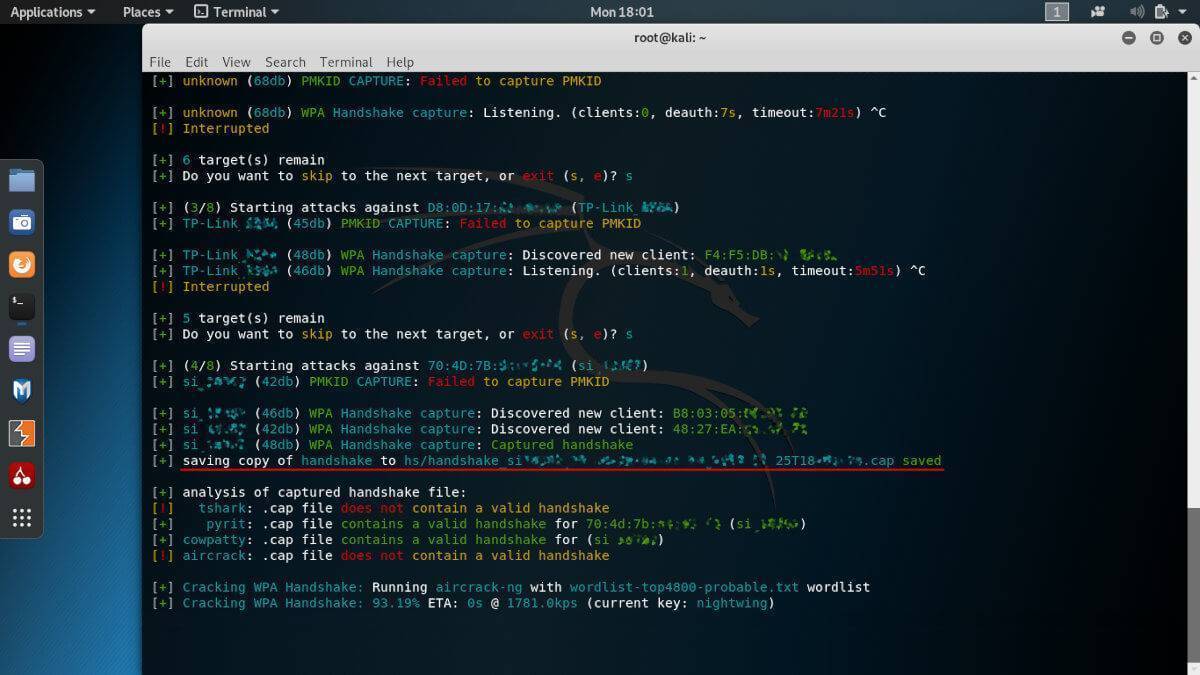Open the system status menu arrow
Screen dimensions: 1200x675
tap(1184, 12)
